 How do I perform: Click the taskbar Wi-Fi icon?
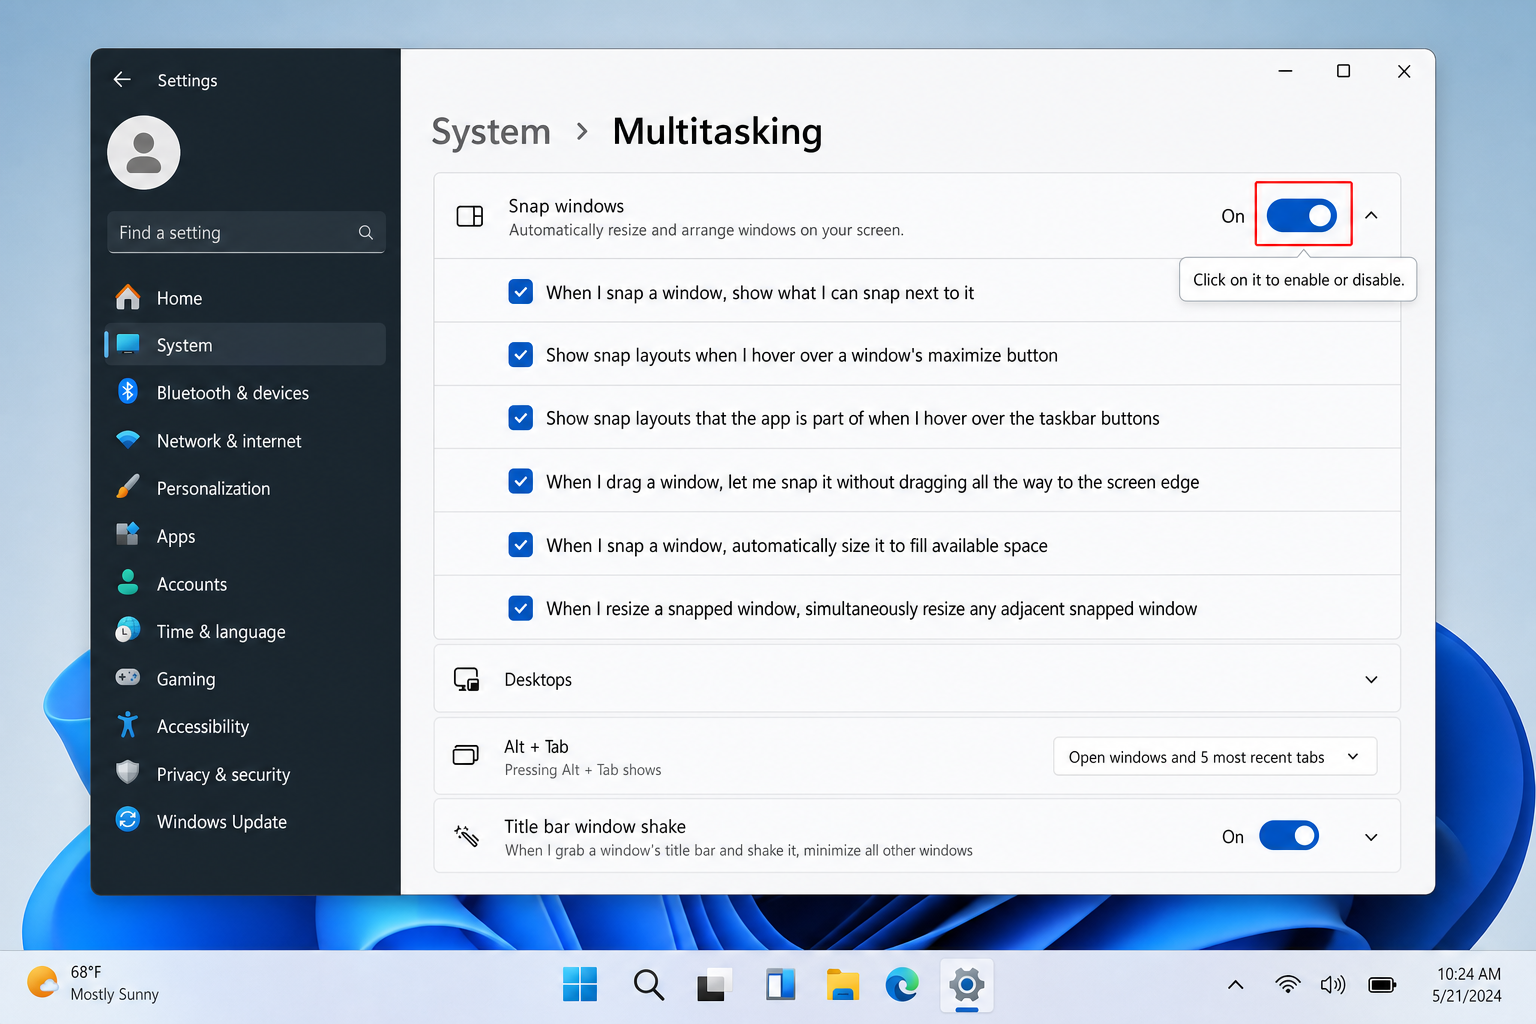(1288, 985)
